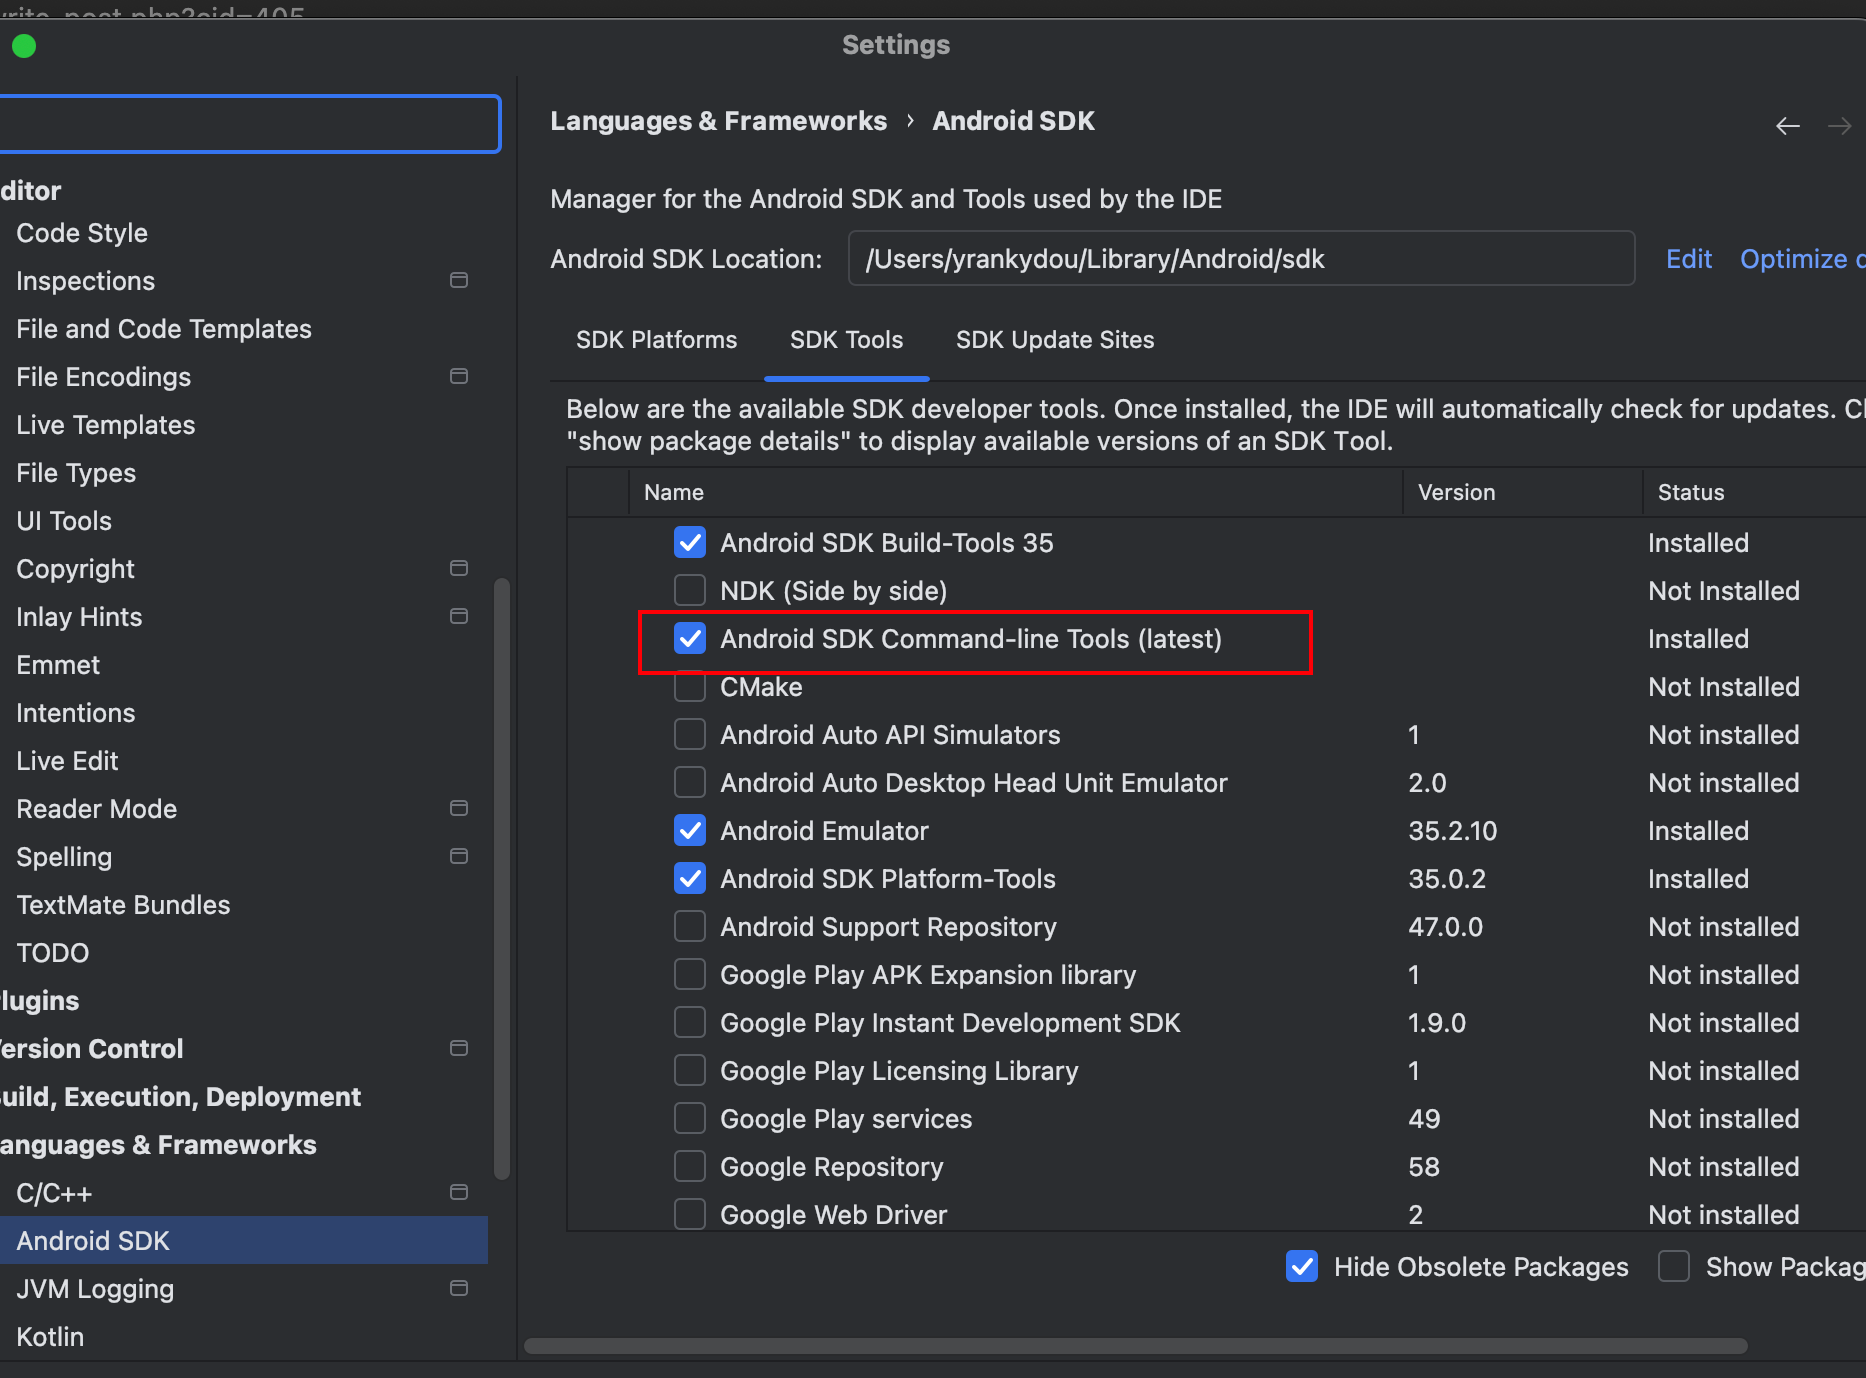Click Edit link for SDK location
The height and width of the screenshot is (1378, 1866).
click(x=1689, y=259)
